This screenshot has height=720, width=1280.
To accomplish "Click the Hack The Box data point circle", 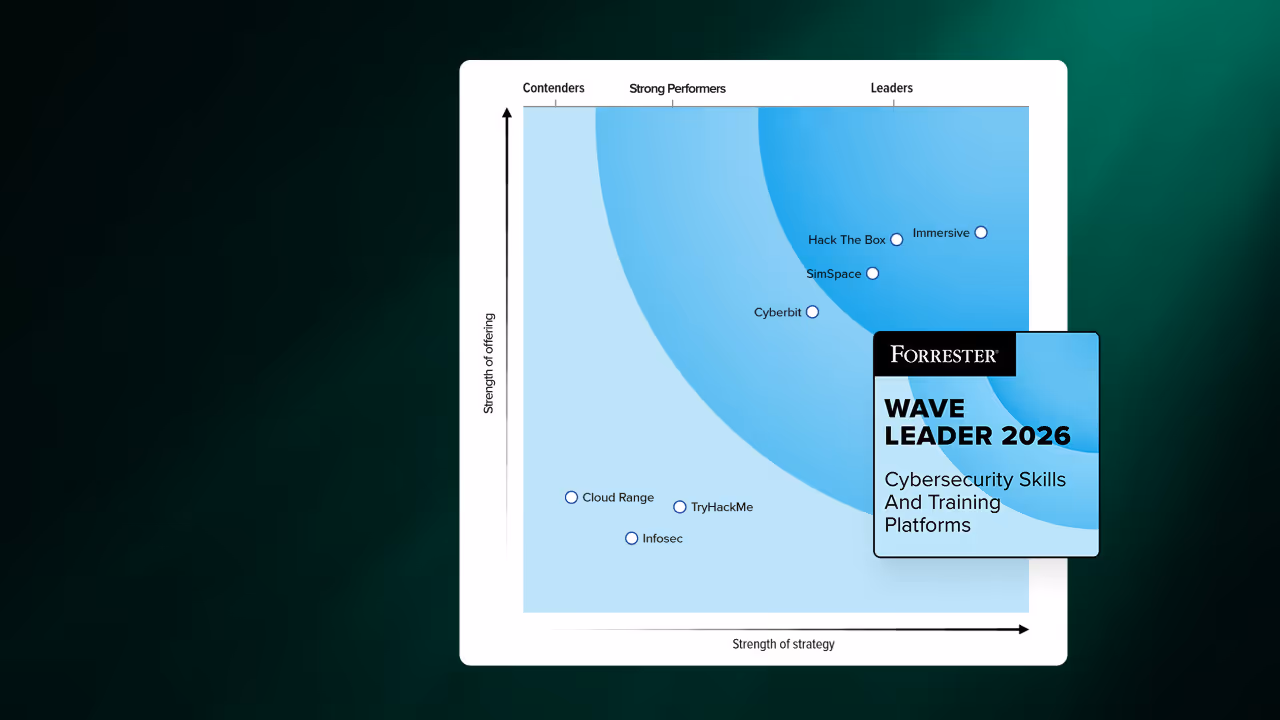I will (897, 240).
